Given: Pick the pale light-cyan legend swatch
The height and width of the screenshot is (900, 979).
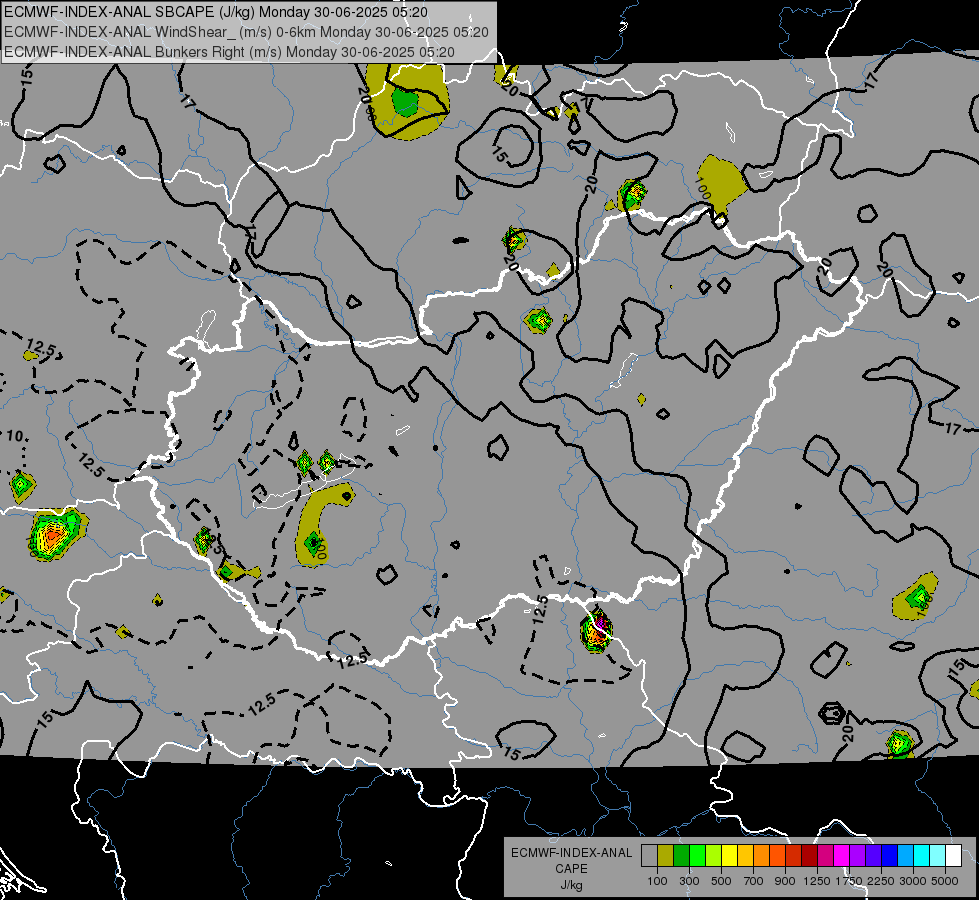Looking at the screenshot, I should tap(937, 856).
